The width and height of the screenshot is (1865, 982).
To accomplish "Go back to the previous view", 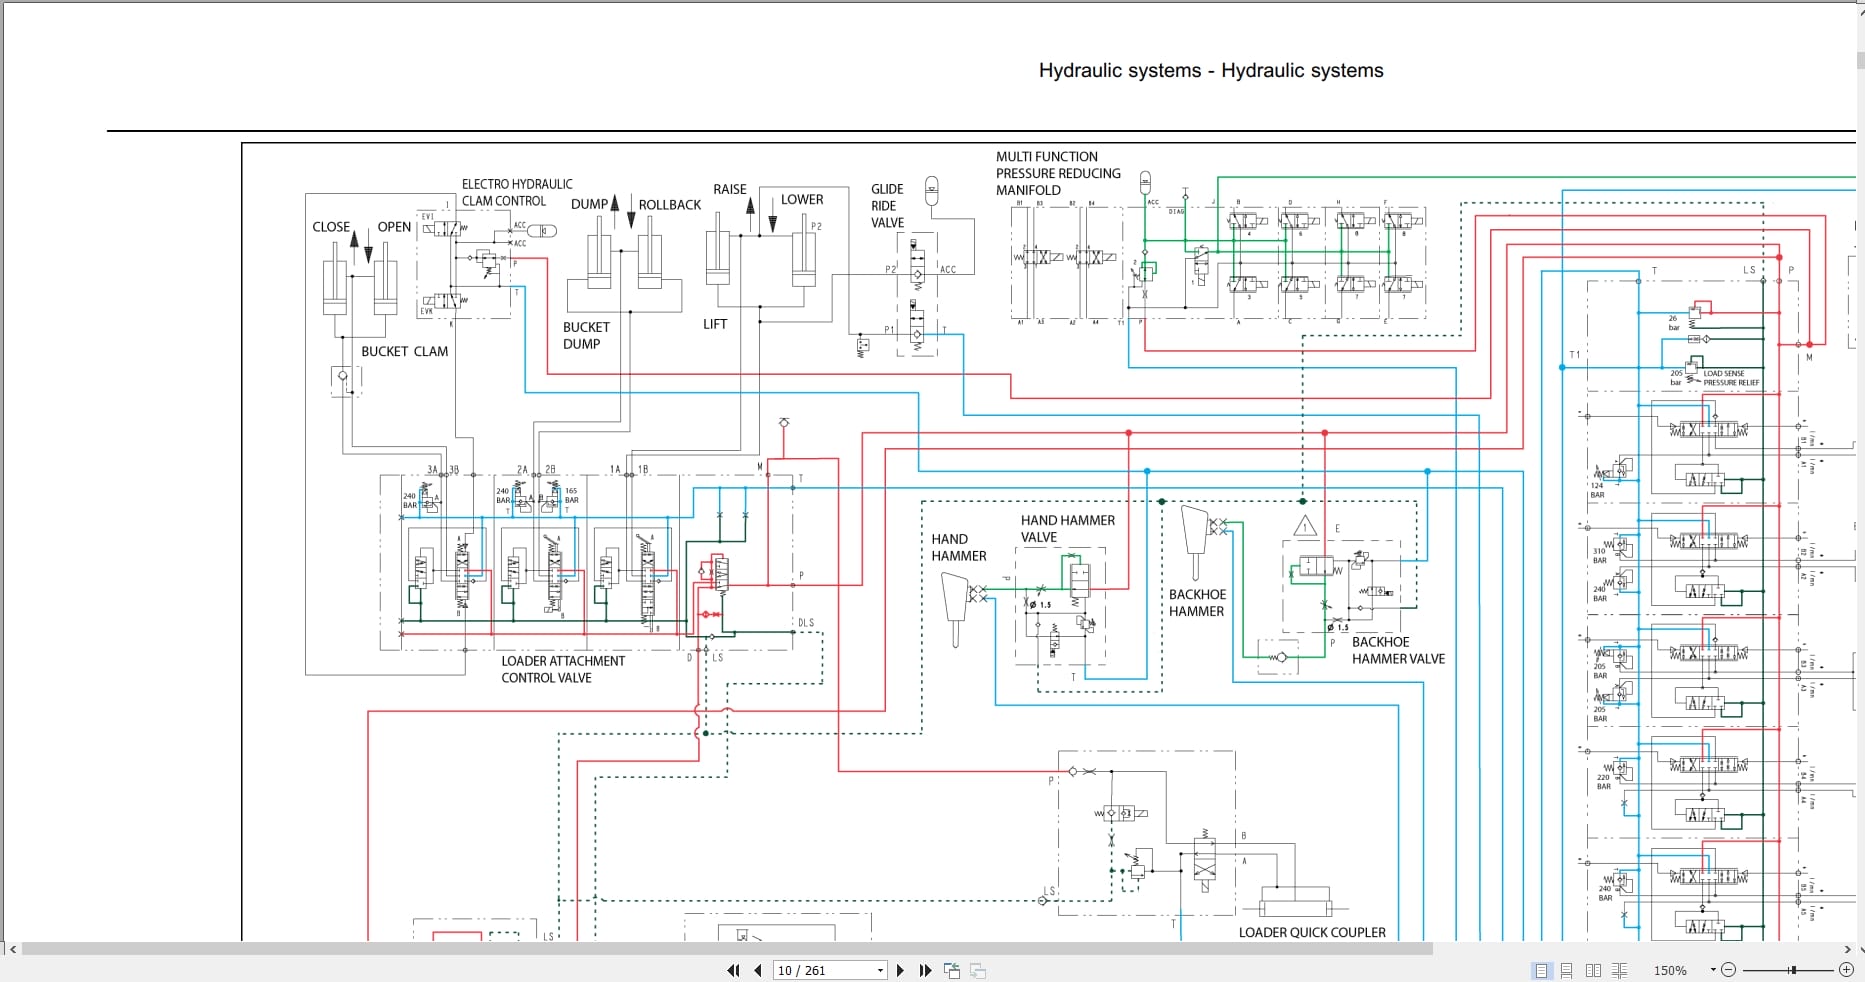I will point(952,970).
